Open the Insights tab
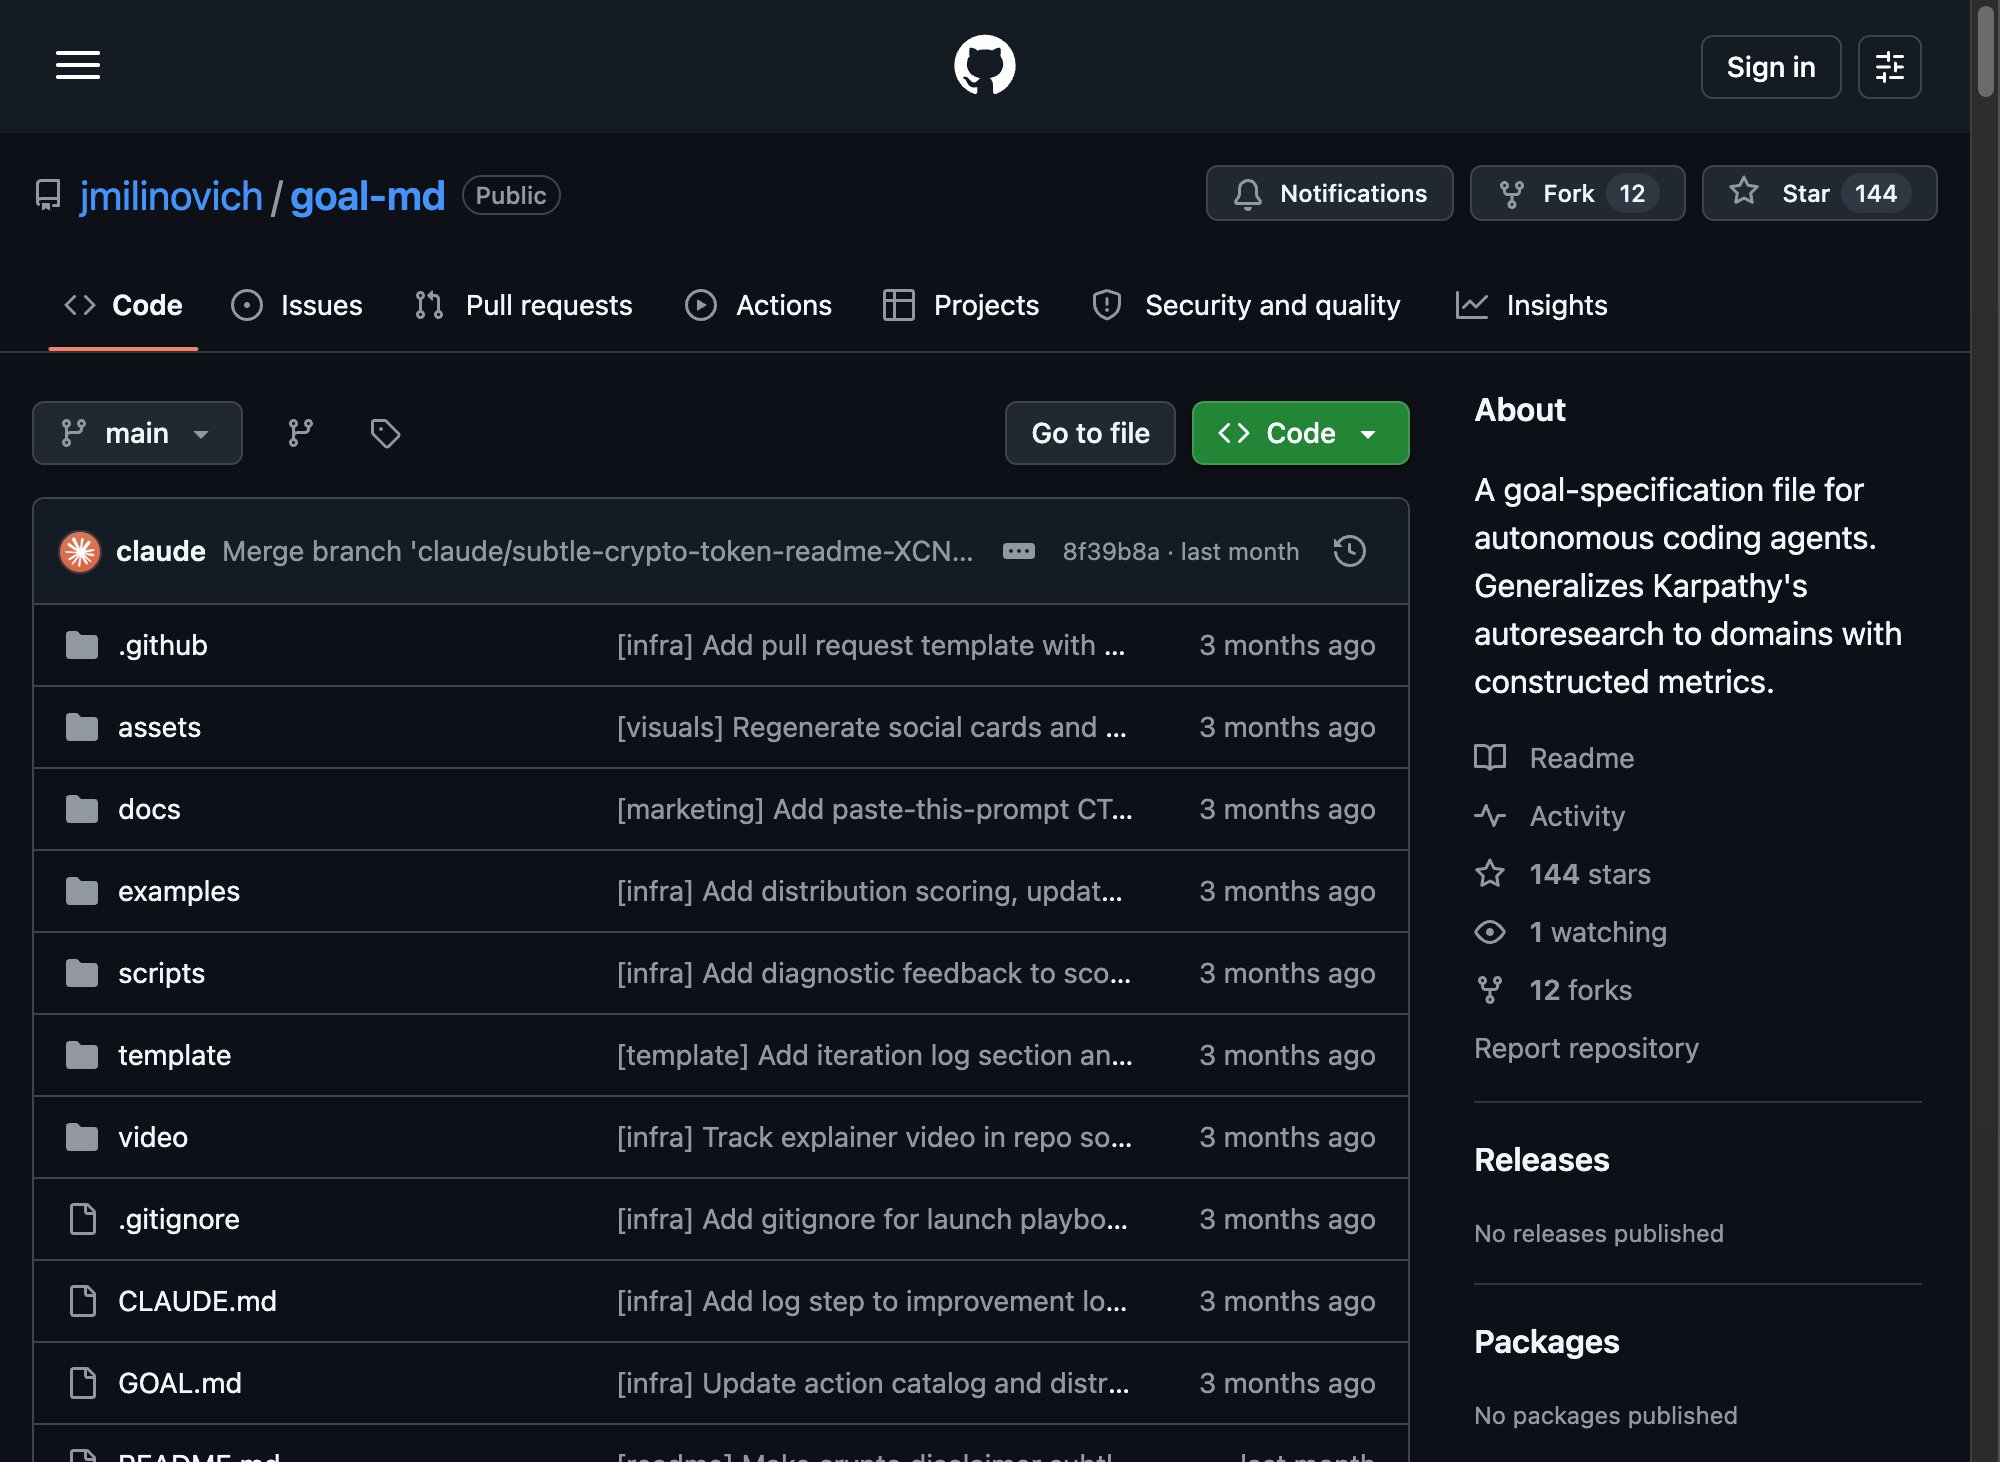2000x1462 pixels. pos(1532,305)
